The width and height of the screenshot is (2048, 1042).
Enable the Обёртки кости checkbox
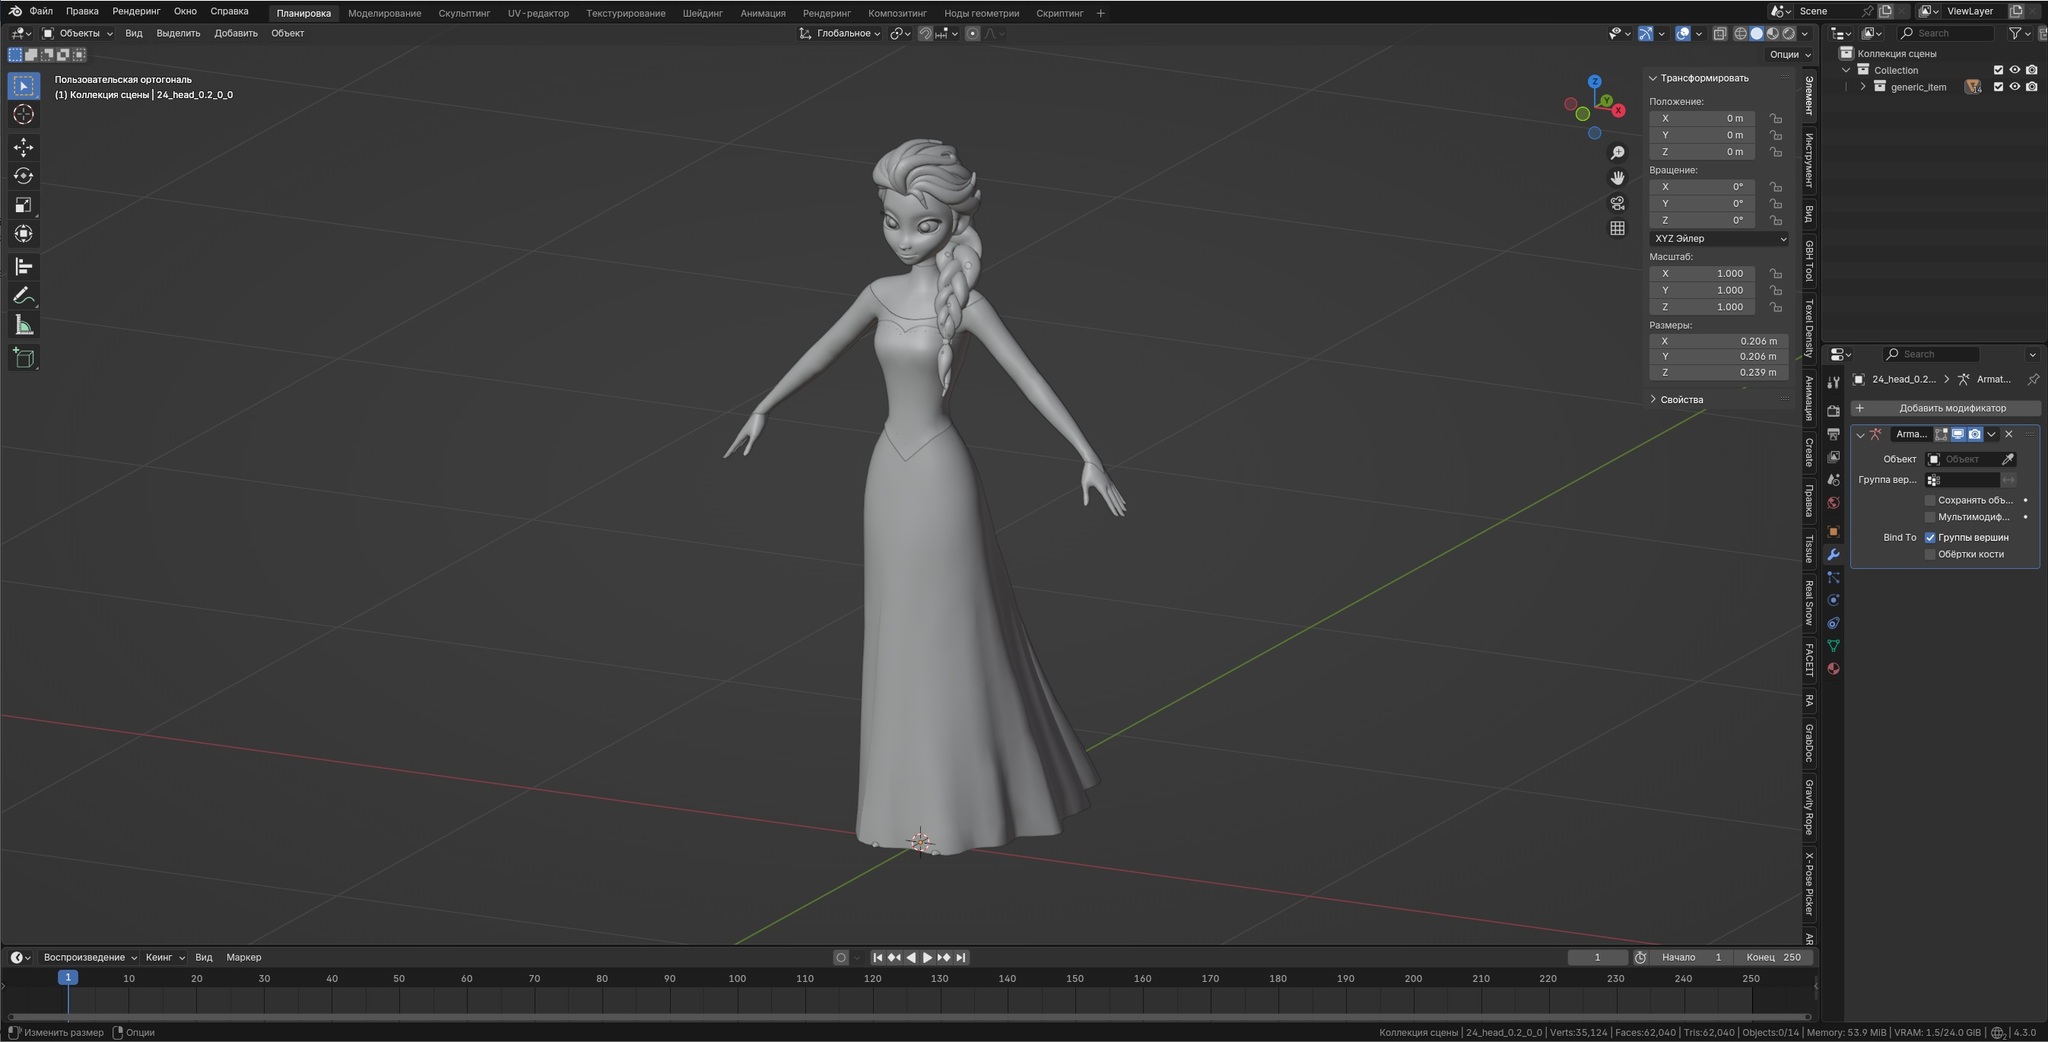click(x=1930, y=554)
